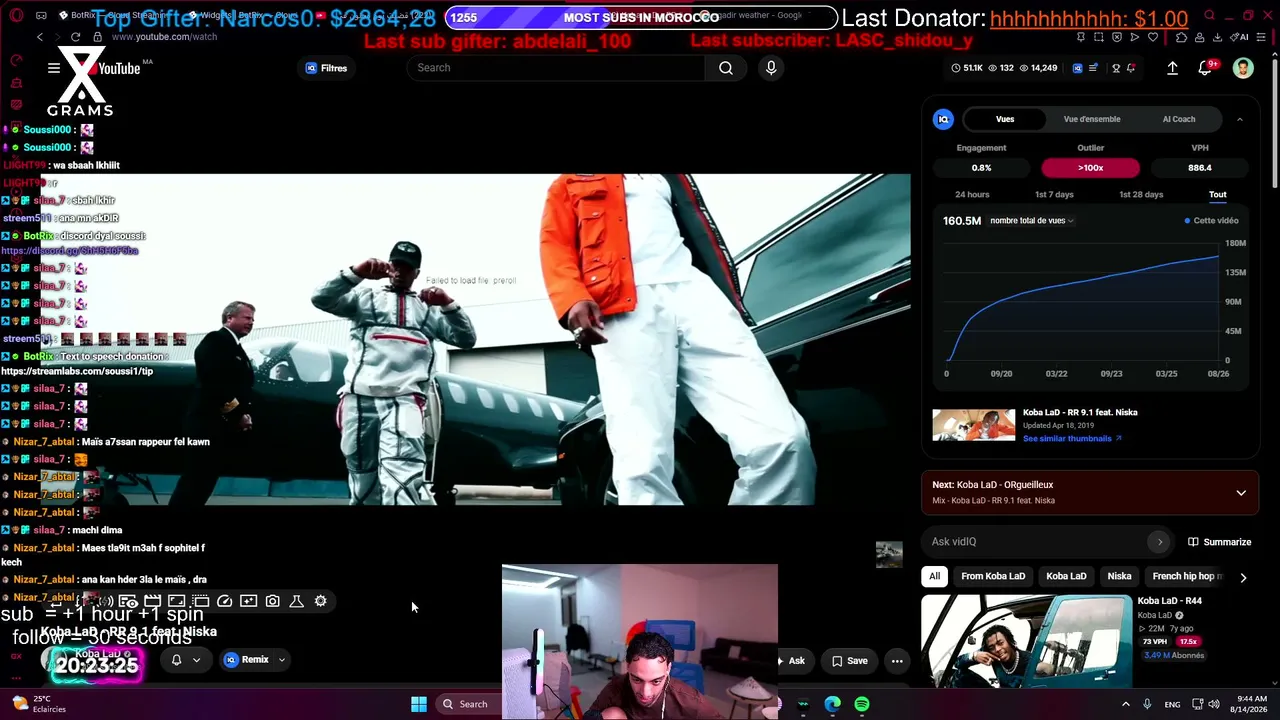Open the vidIQ icon in stats bar

1077,68
